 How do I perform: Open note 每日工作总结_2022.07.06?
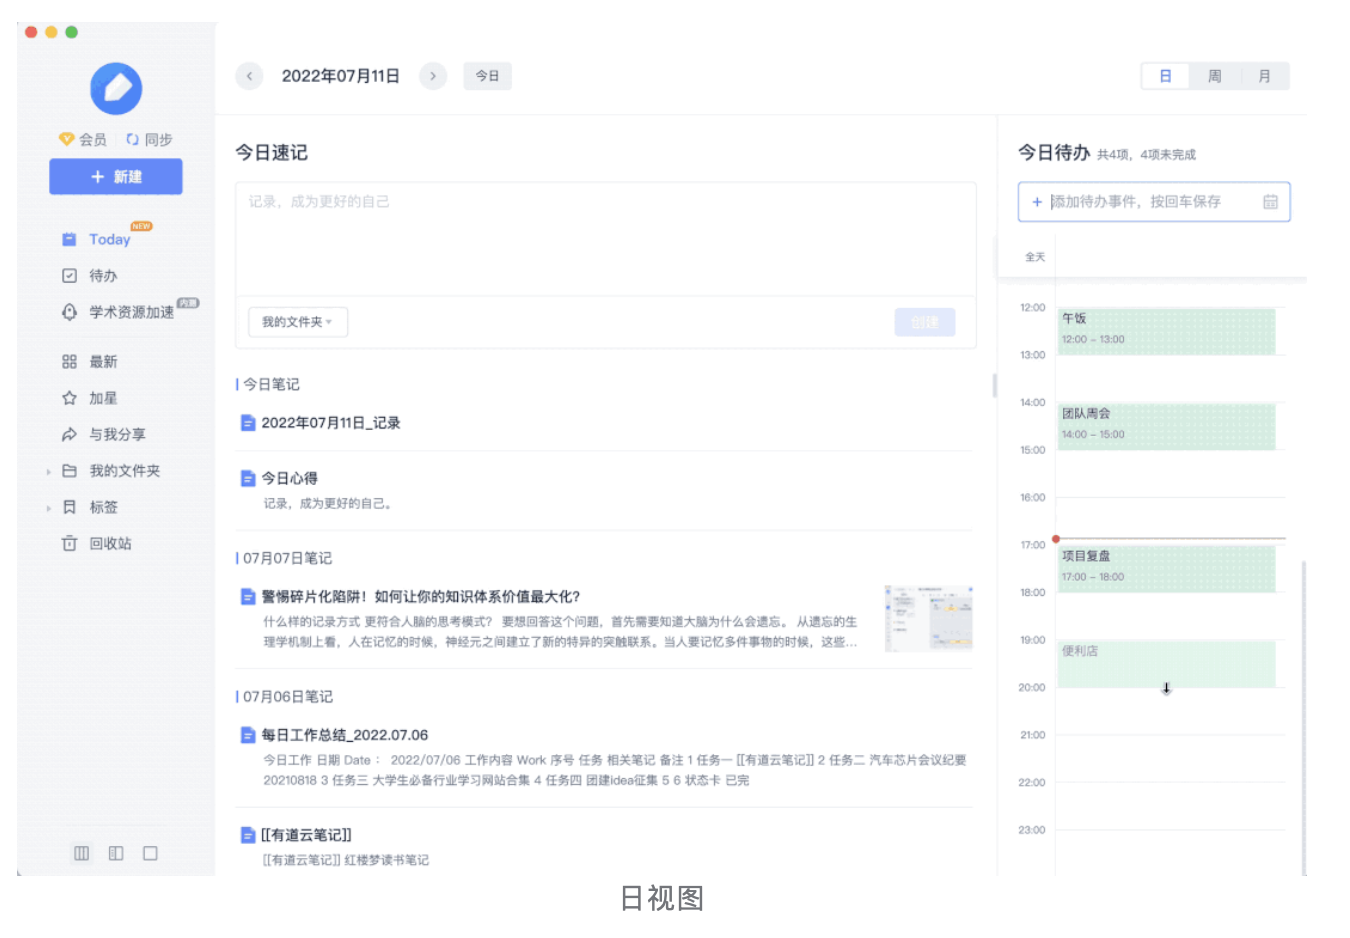pos(345,735)
